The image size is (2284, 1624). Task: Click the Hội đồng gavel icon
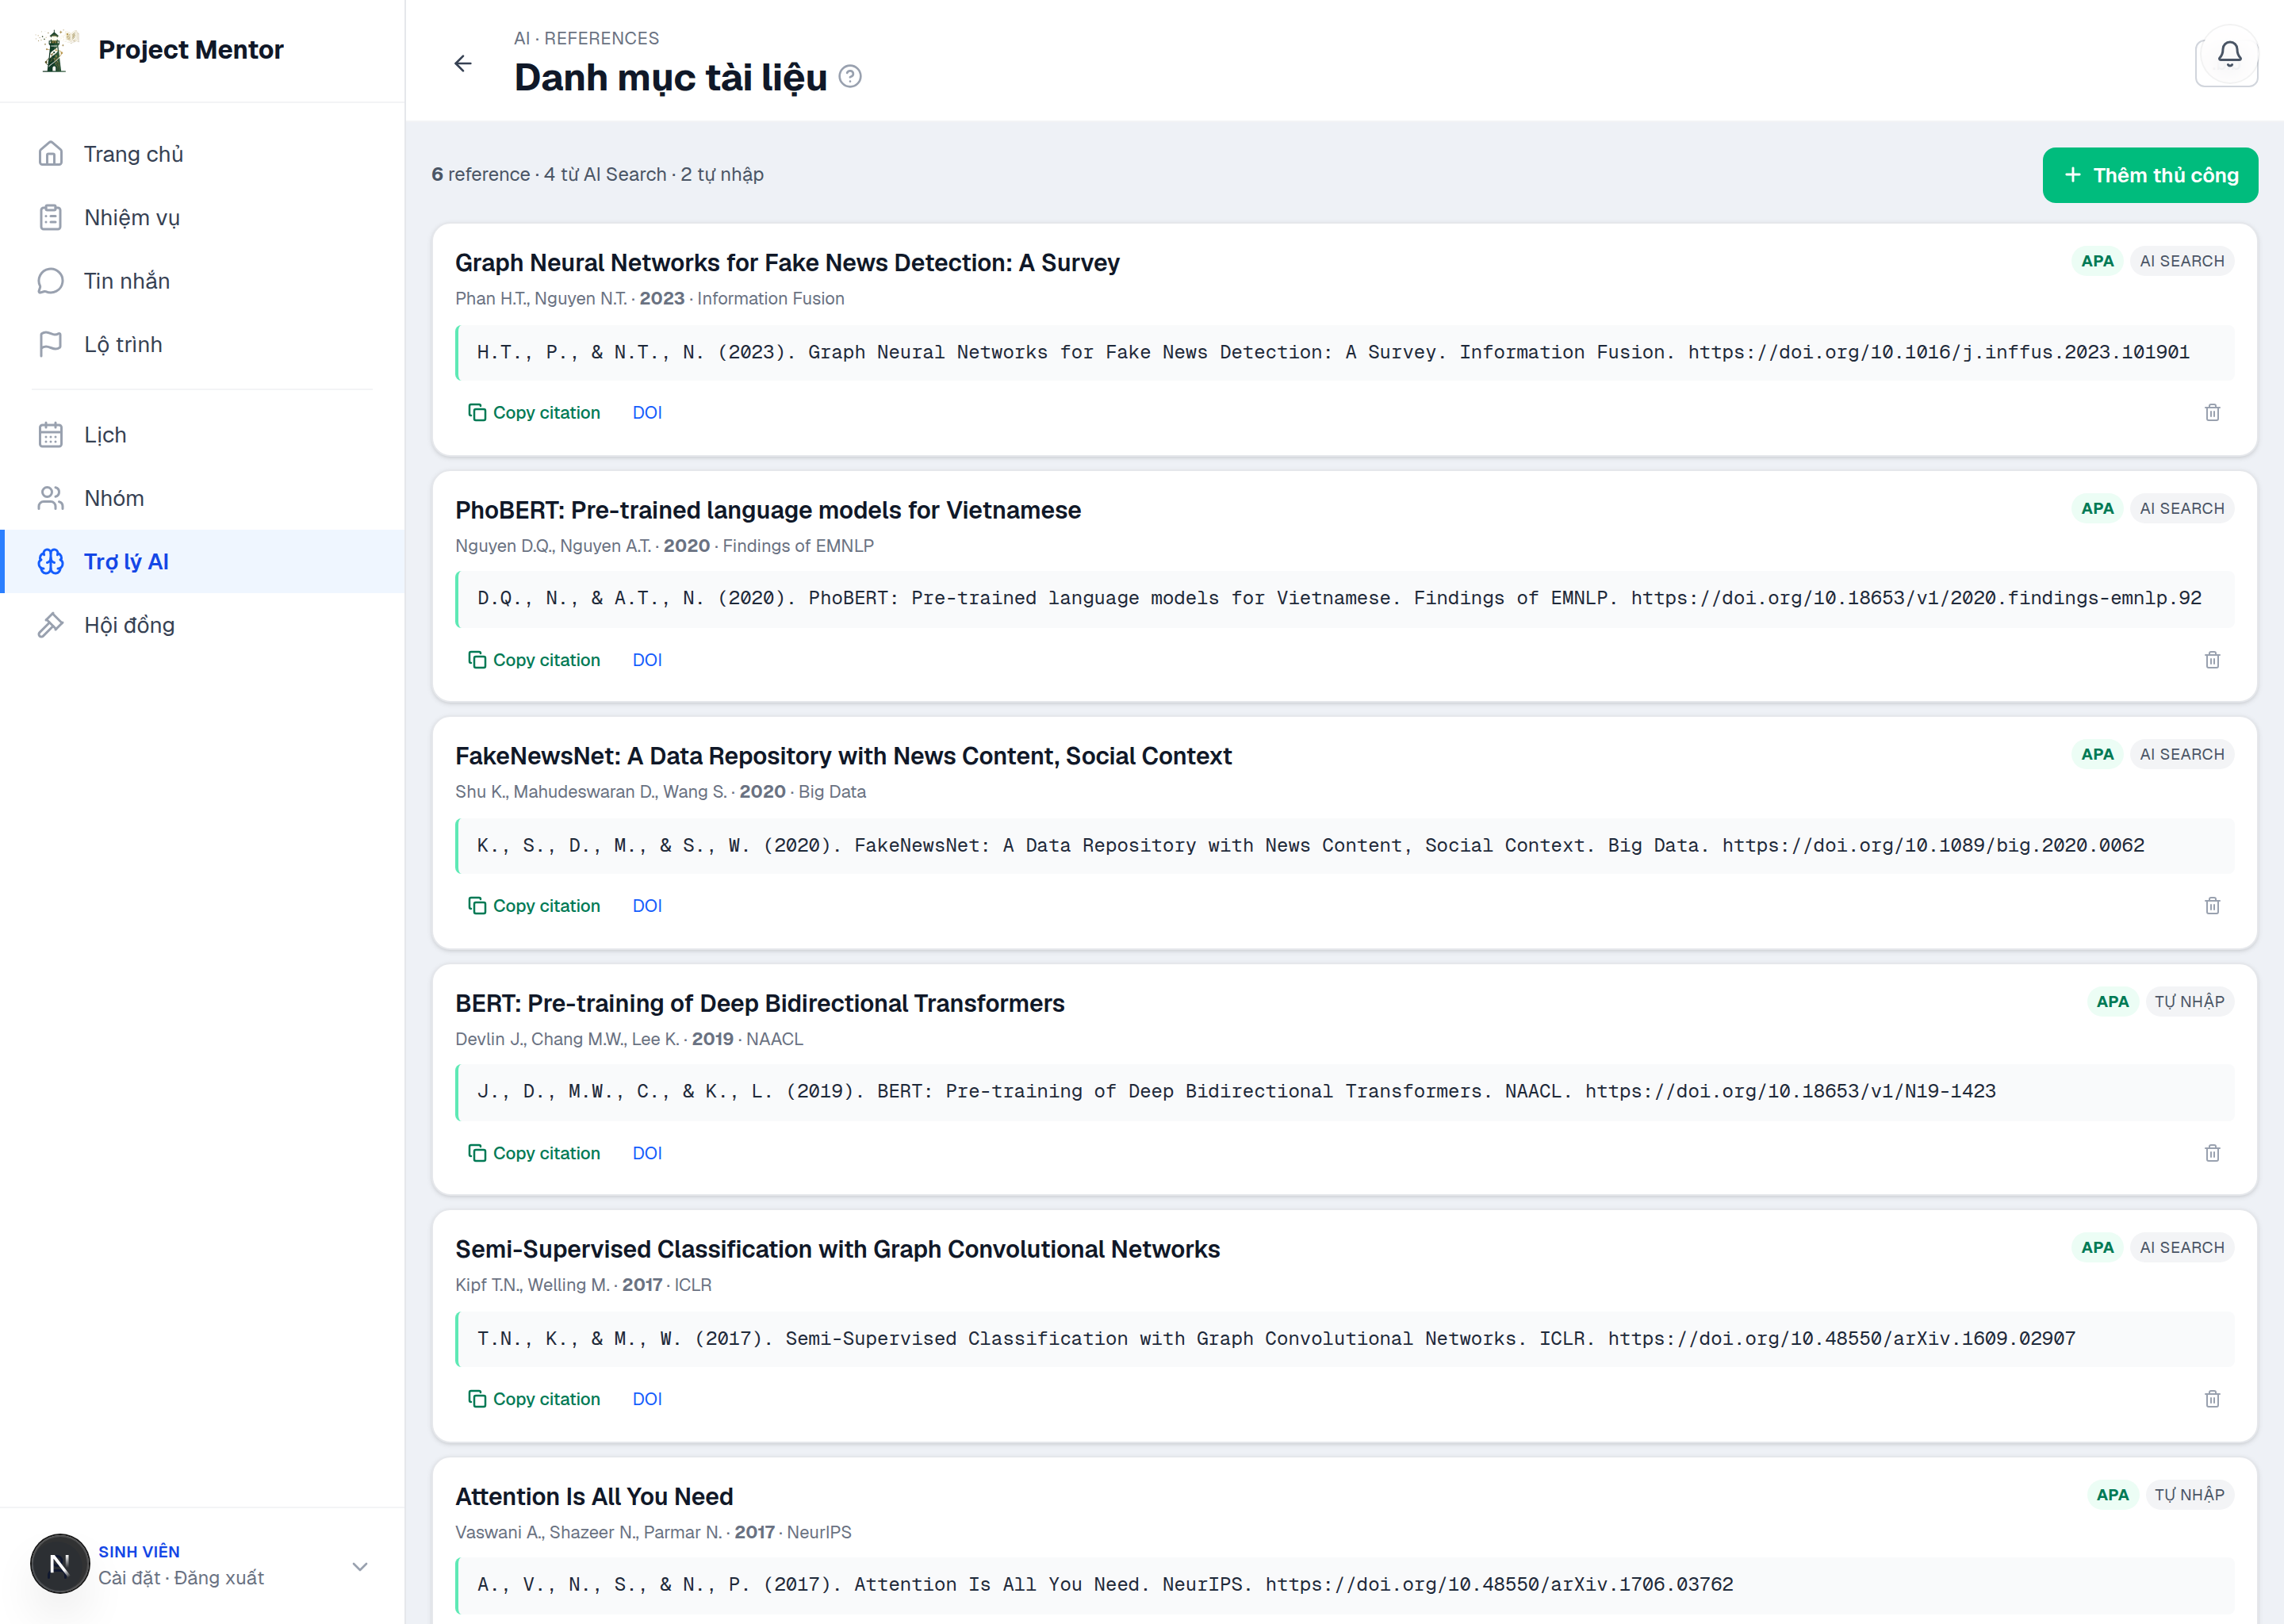coord(51,625)
